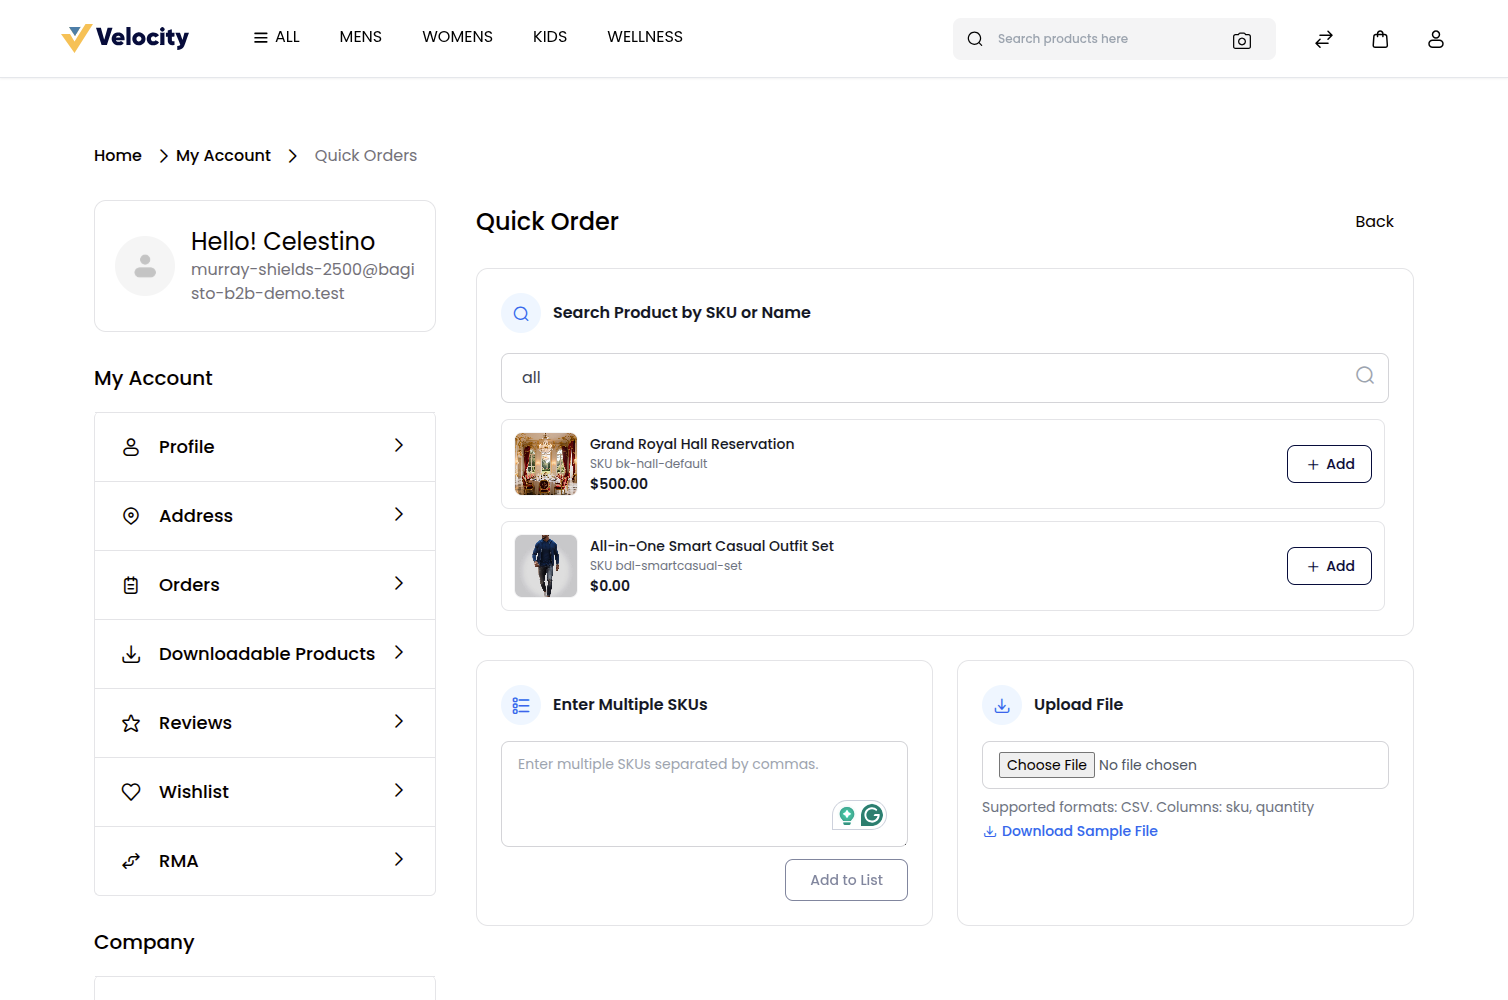Screen dimensions: 1508x1000
Task: Open Orders in My Account menu
Action: point(265,585)
